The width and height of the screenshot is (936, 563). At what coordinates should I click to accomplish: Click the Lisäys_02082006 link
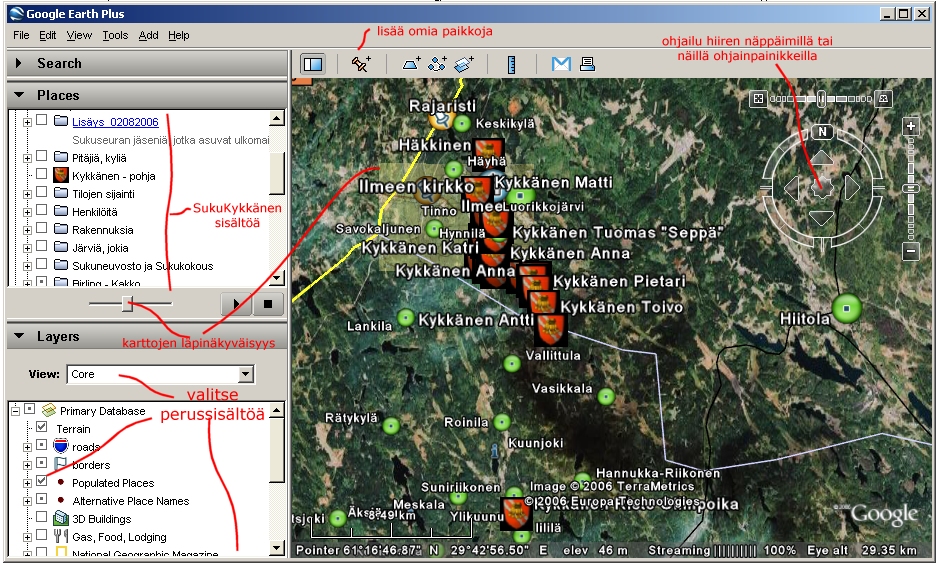click(x=115, y=122)
